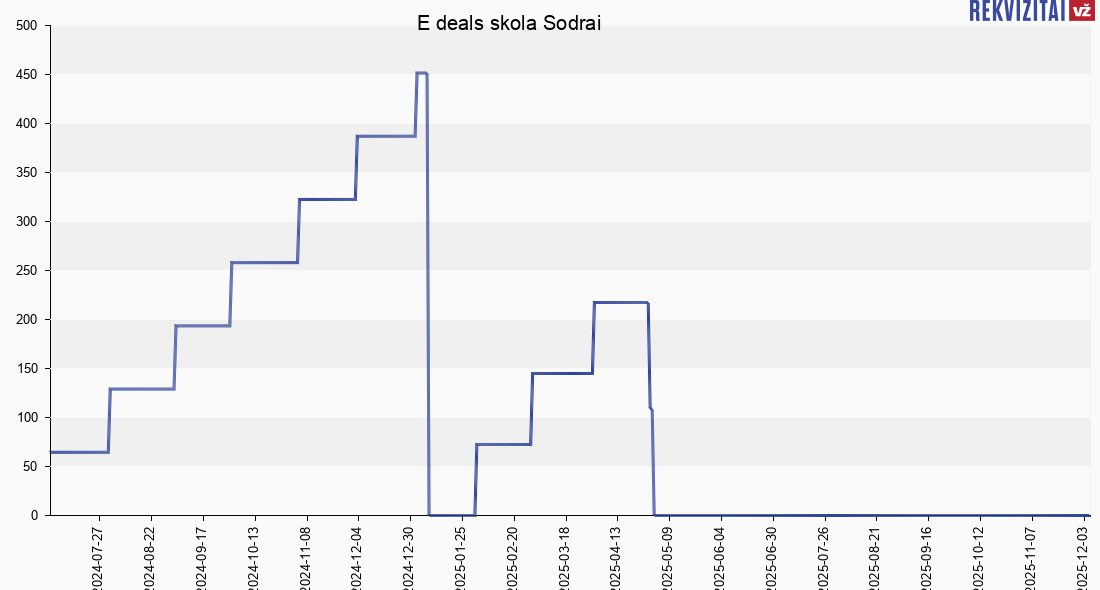This screenshot has width=1100, height=590.
Task: Click the red VŽ logo icon
Action: tap(1080, 11)
